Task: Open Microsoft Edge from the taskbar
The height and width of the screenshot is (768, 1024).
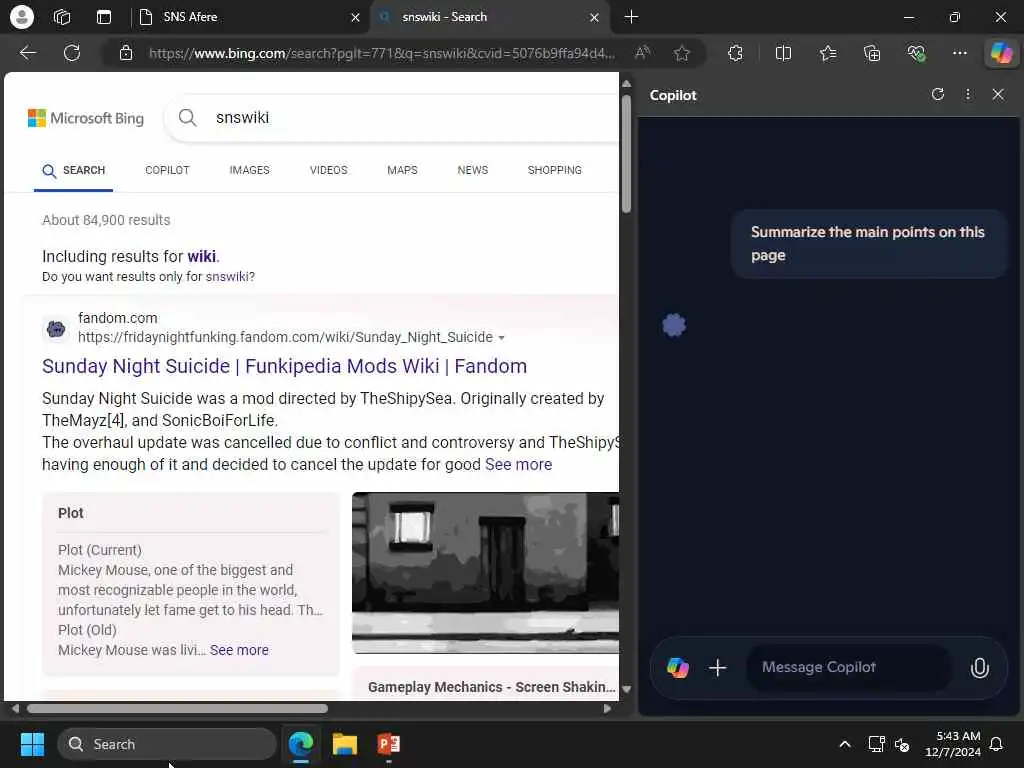Action: pos(301,744)
